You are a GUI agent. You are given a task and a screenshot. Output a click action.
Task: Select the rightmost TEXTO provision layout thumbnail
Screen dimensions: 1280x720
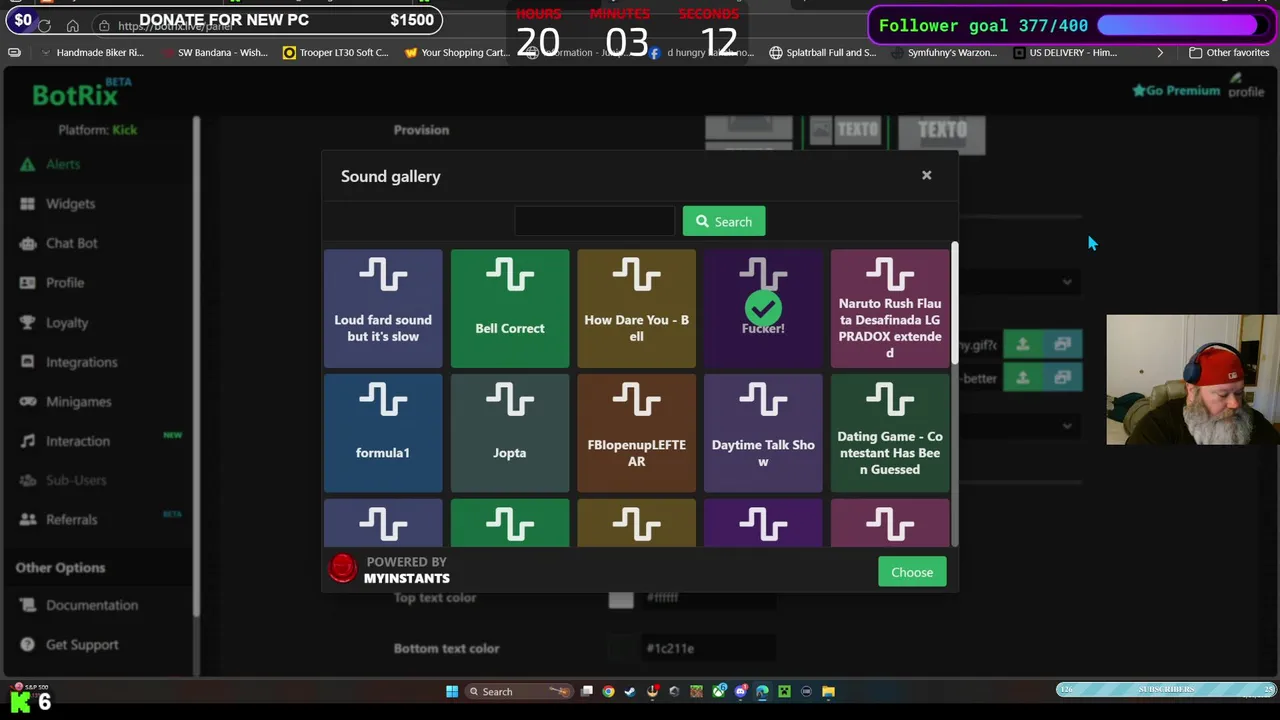pyautogui.click(x=941, y=134)
